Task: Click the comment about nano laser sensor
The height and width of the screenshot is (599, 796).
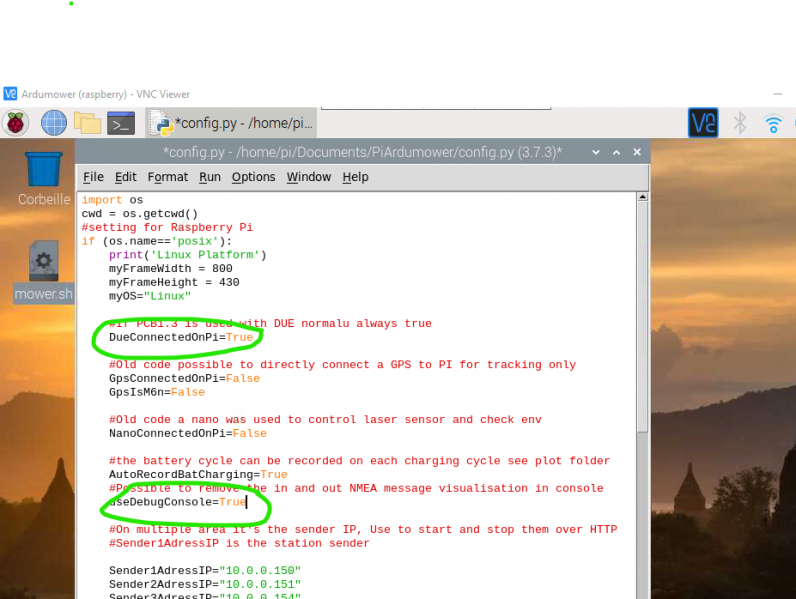Action: click(x=325, y=419)
